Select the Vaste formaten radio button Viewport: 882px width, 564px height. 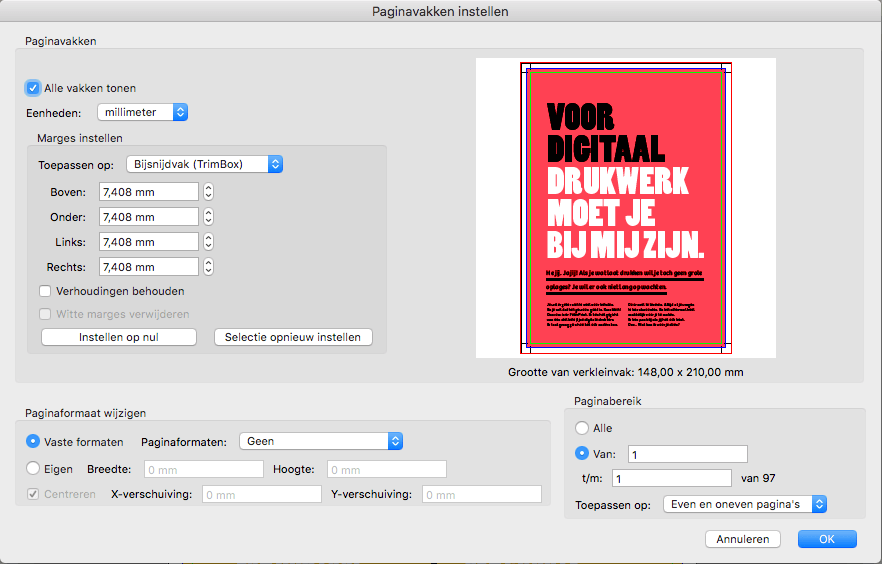(x=33, y=441)
